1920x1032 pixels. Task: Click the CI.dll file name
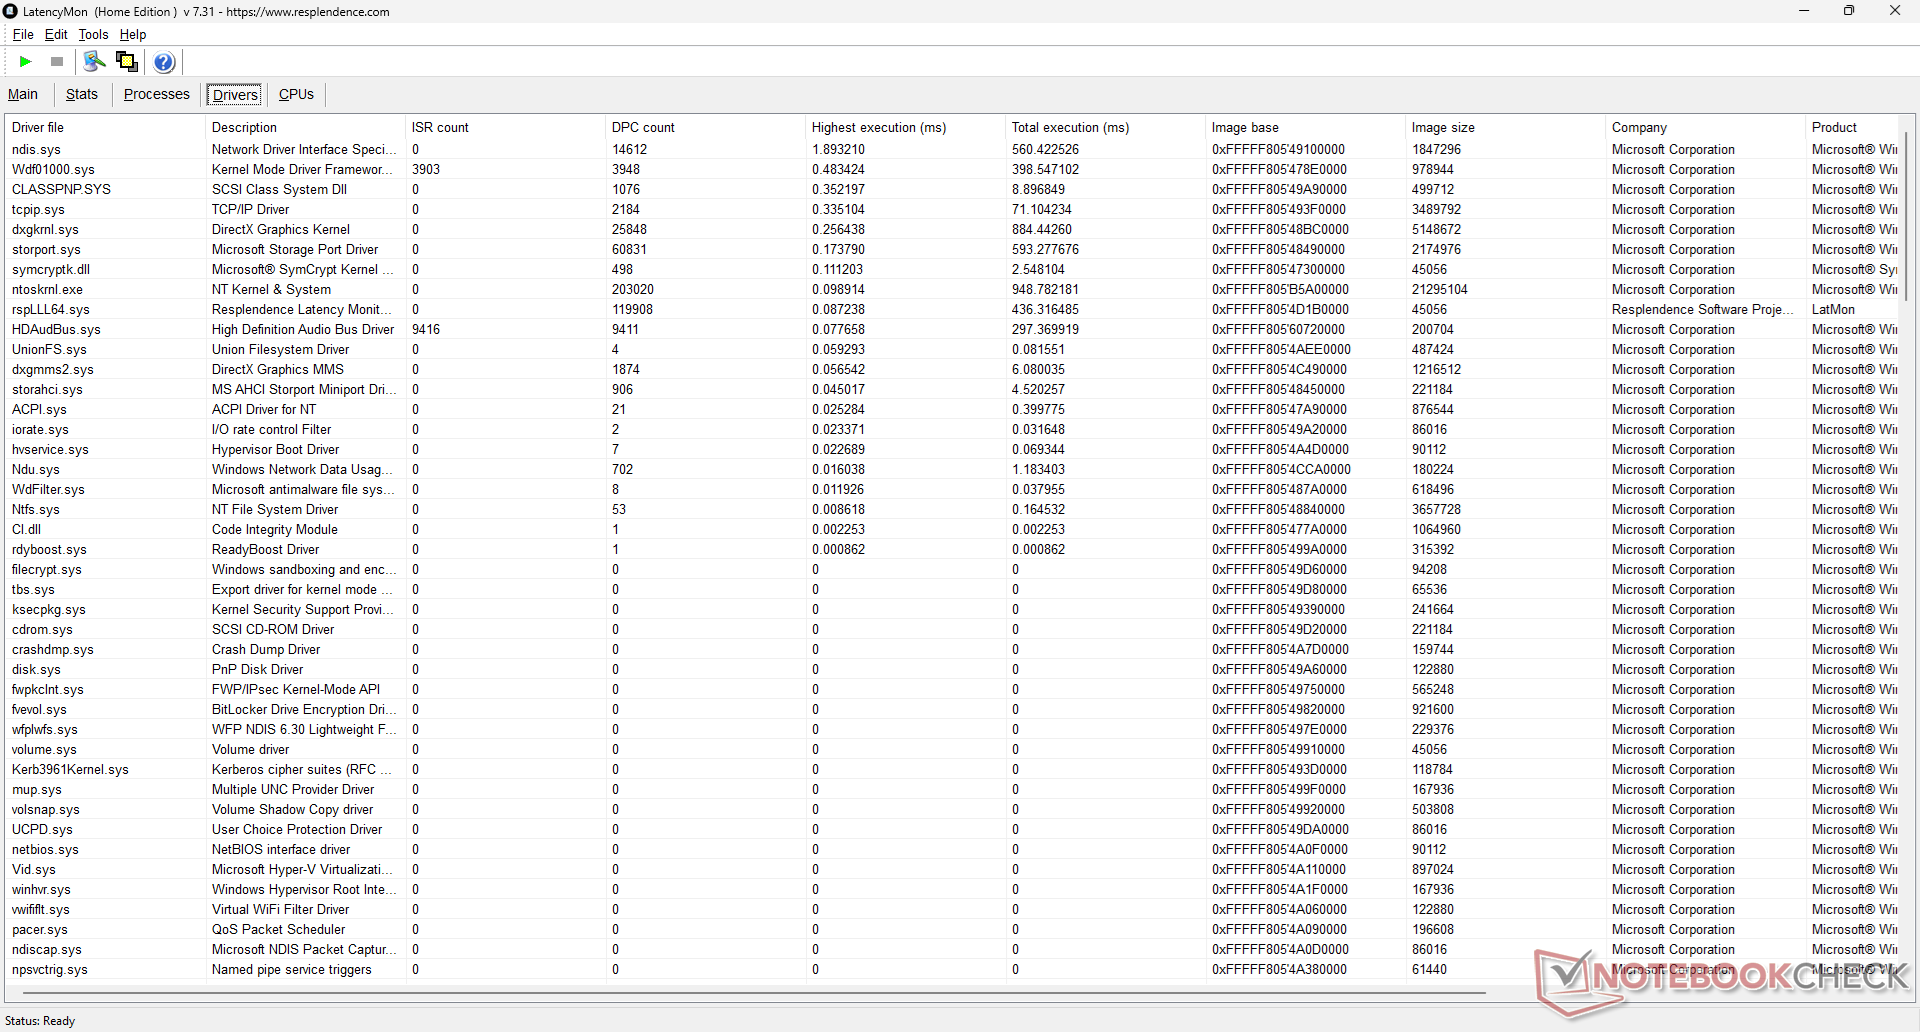[x=27, y=529]
